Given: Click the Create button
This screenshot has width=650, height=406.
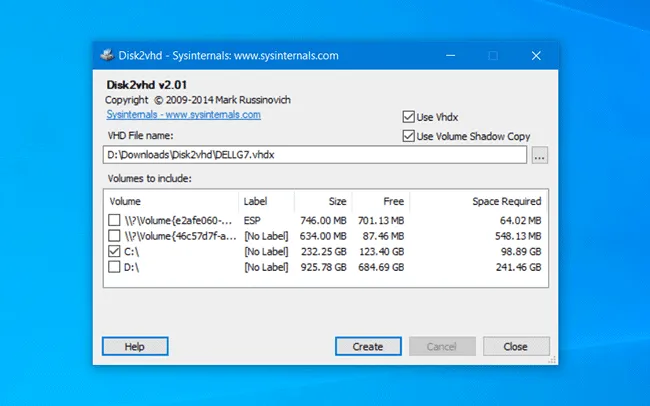Looking at the screenshot, I should [368, 346].
